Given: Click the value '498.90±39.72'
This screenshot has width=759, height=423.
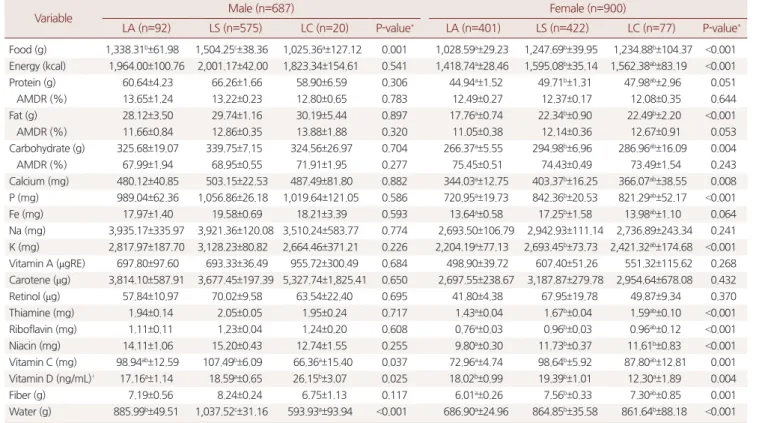Looking at the screenshot, I should pyautogui.click(x=474, y=264).
